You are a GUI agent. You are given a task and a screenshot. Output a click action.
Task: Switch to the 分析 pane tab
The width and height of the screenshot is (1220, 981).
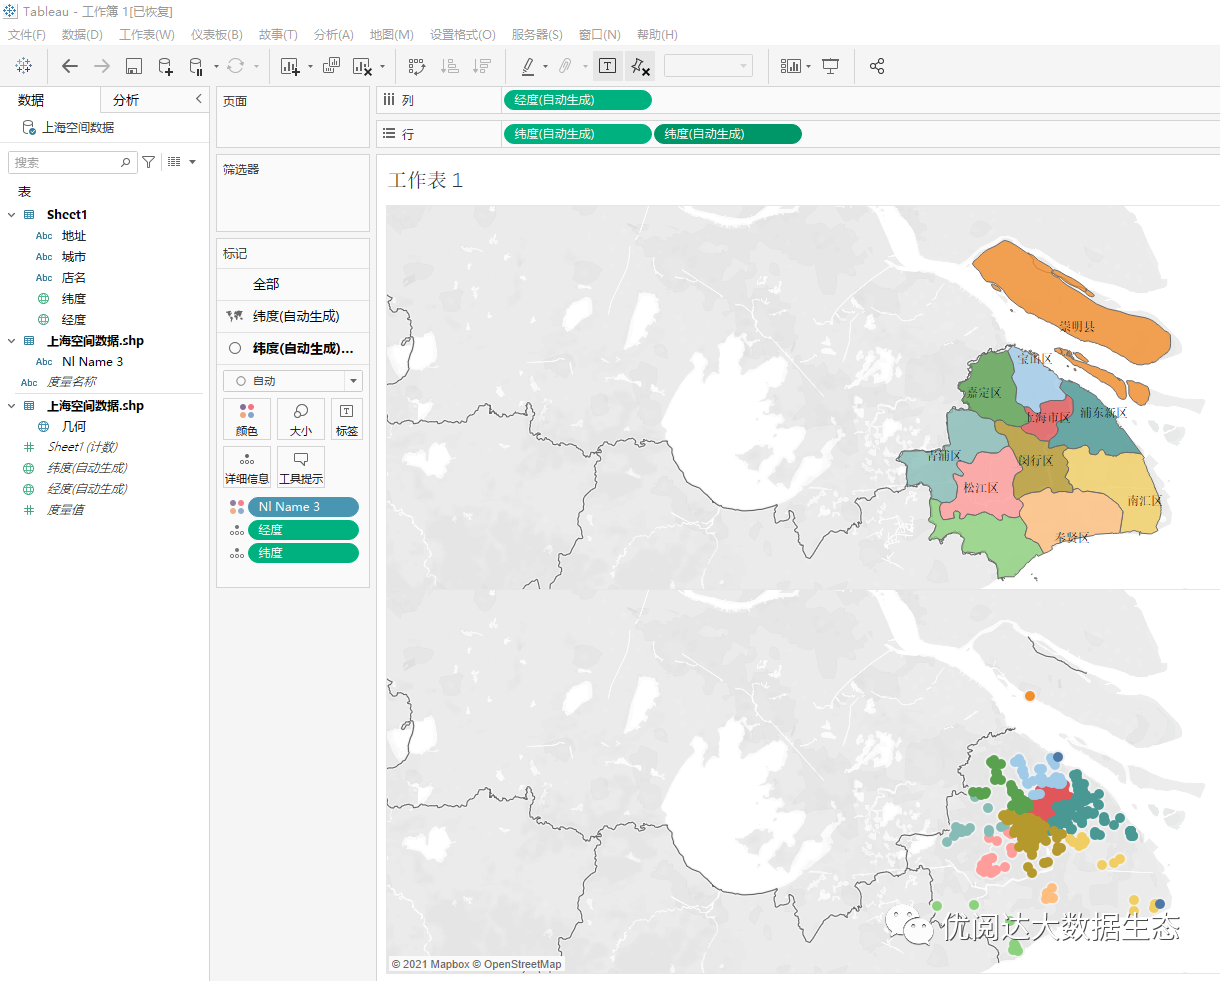point(126,100)
